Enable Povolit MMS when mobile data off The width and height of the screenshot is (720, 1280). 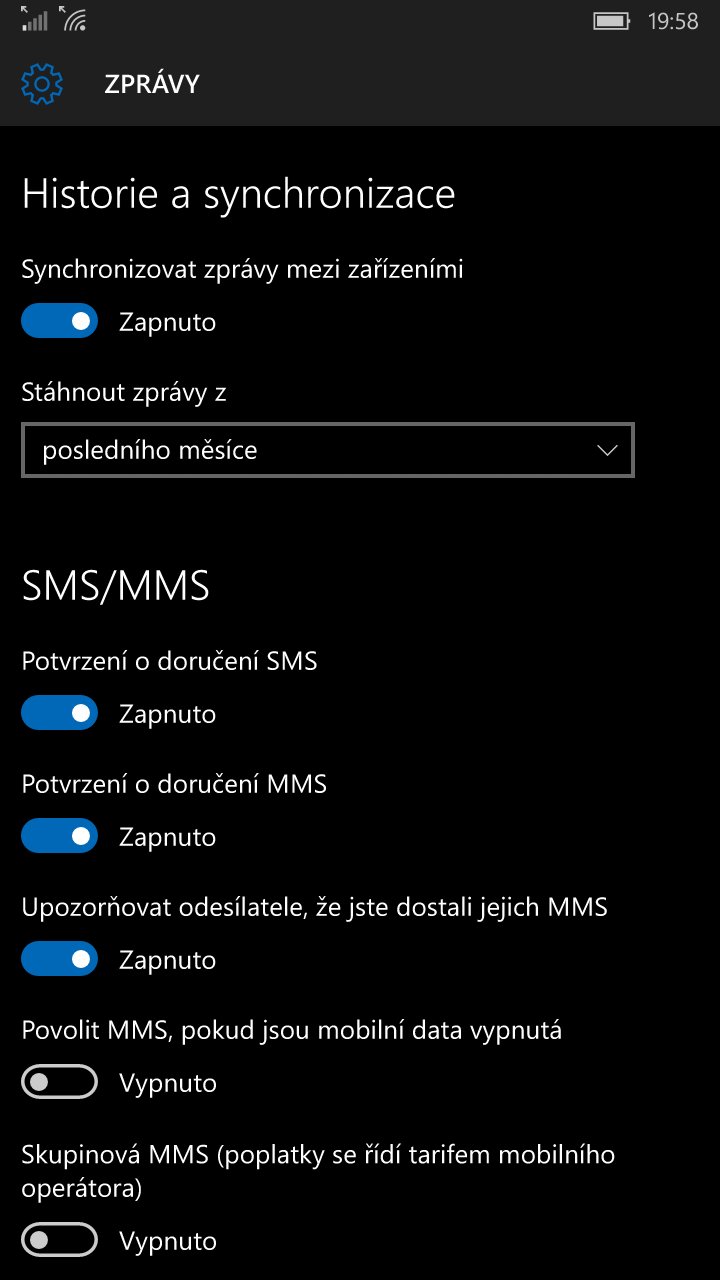point(60,1083)
